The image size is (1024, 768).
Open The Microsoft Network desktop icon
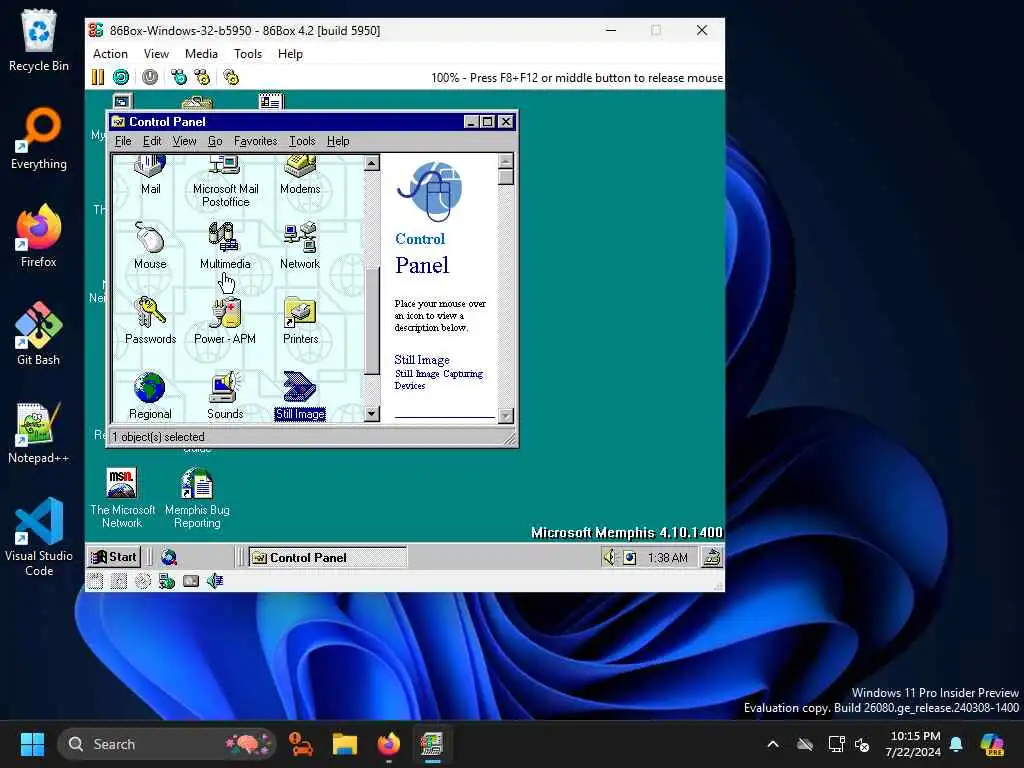click(122, 498)
